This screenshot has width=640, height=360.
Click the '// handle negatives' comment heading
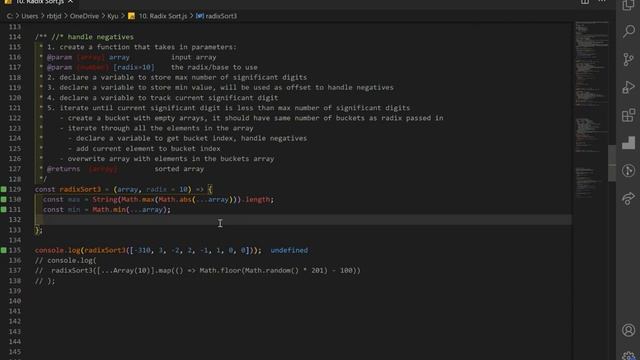[x=93, y=37]
